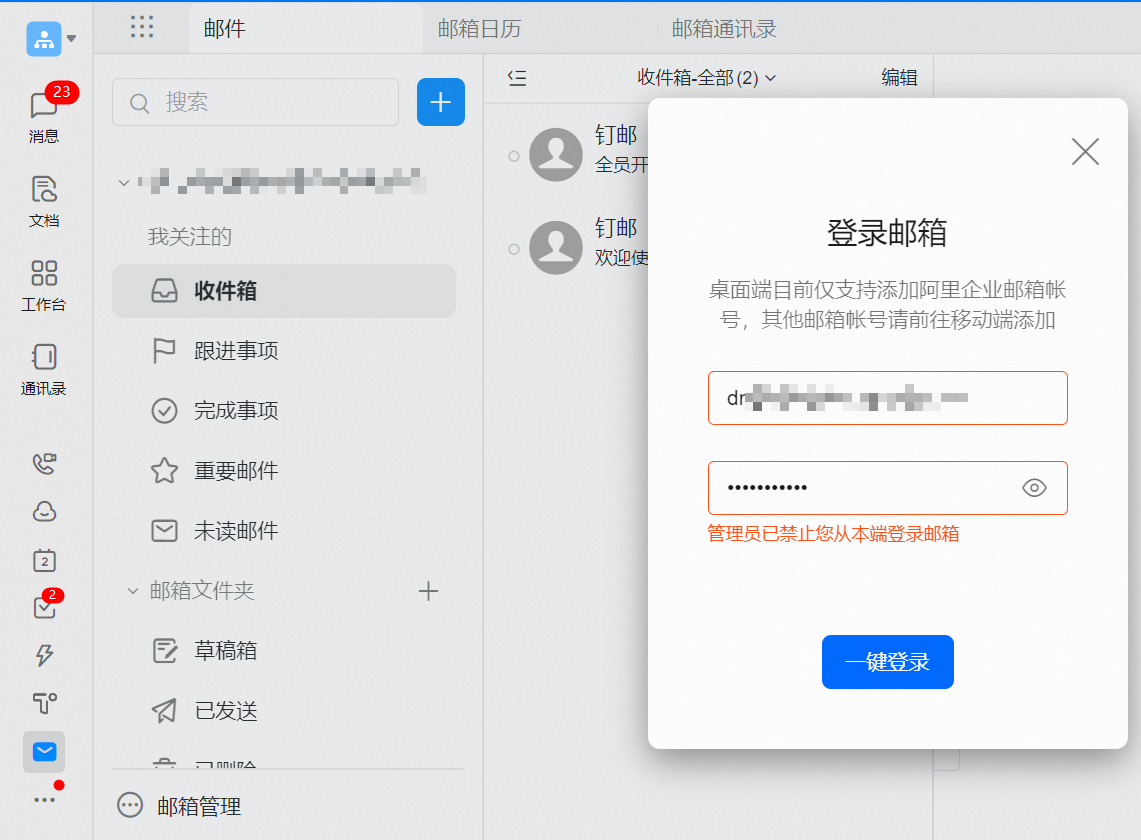Open the organization switcher icon
1141x840 pixels.
[x=44, y=39]
